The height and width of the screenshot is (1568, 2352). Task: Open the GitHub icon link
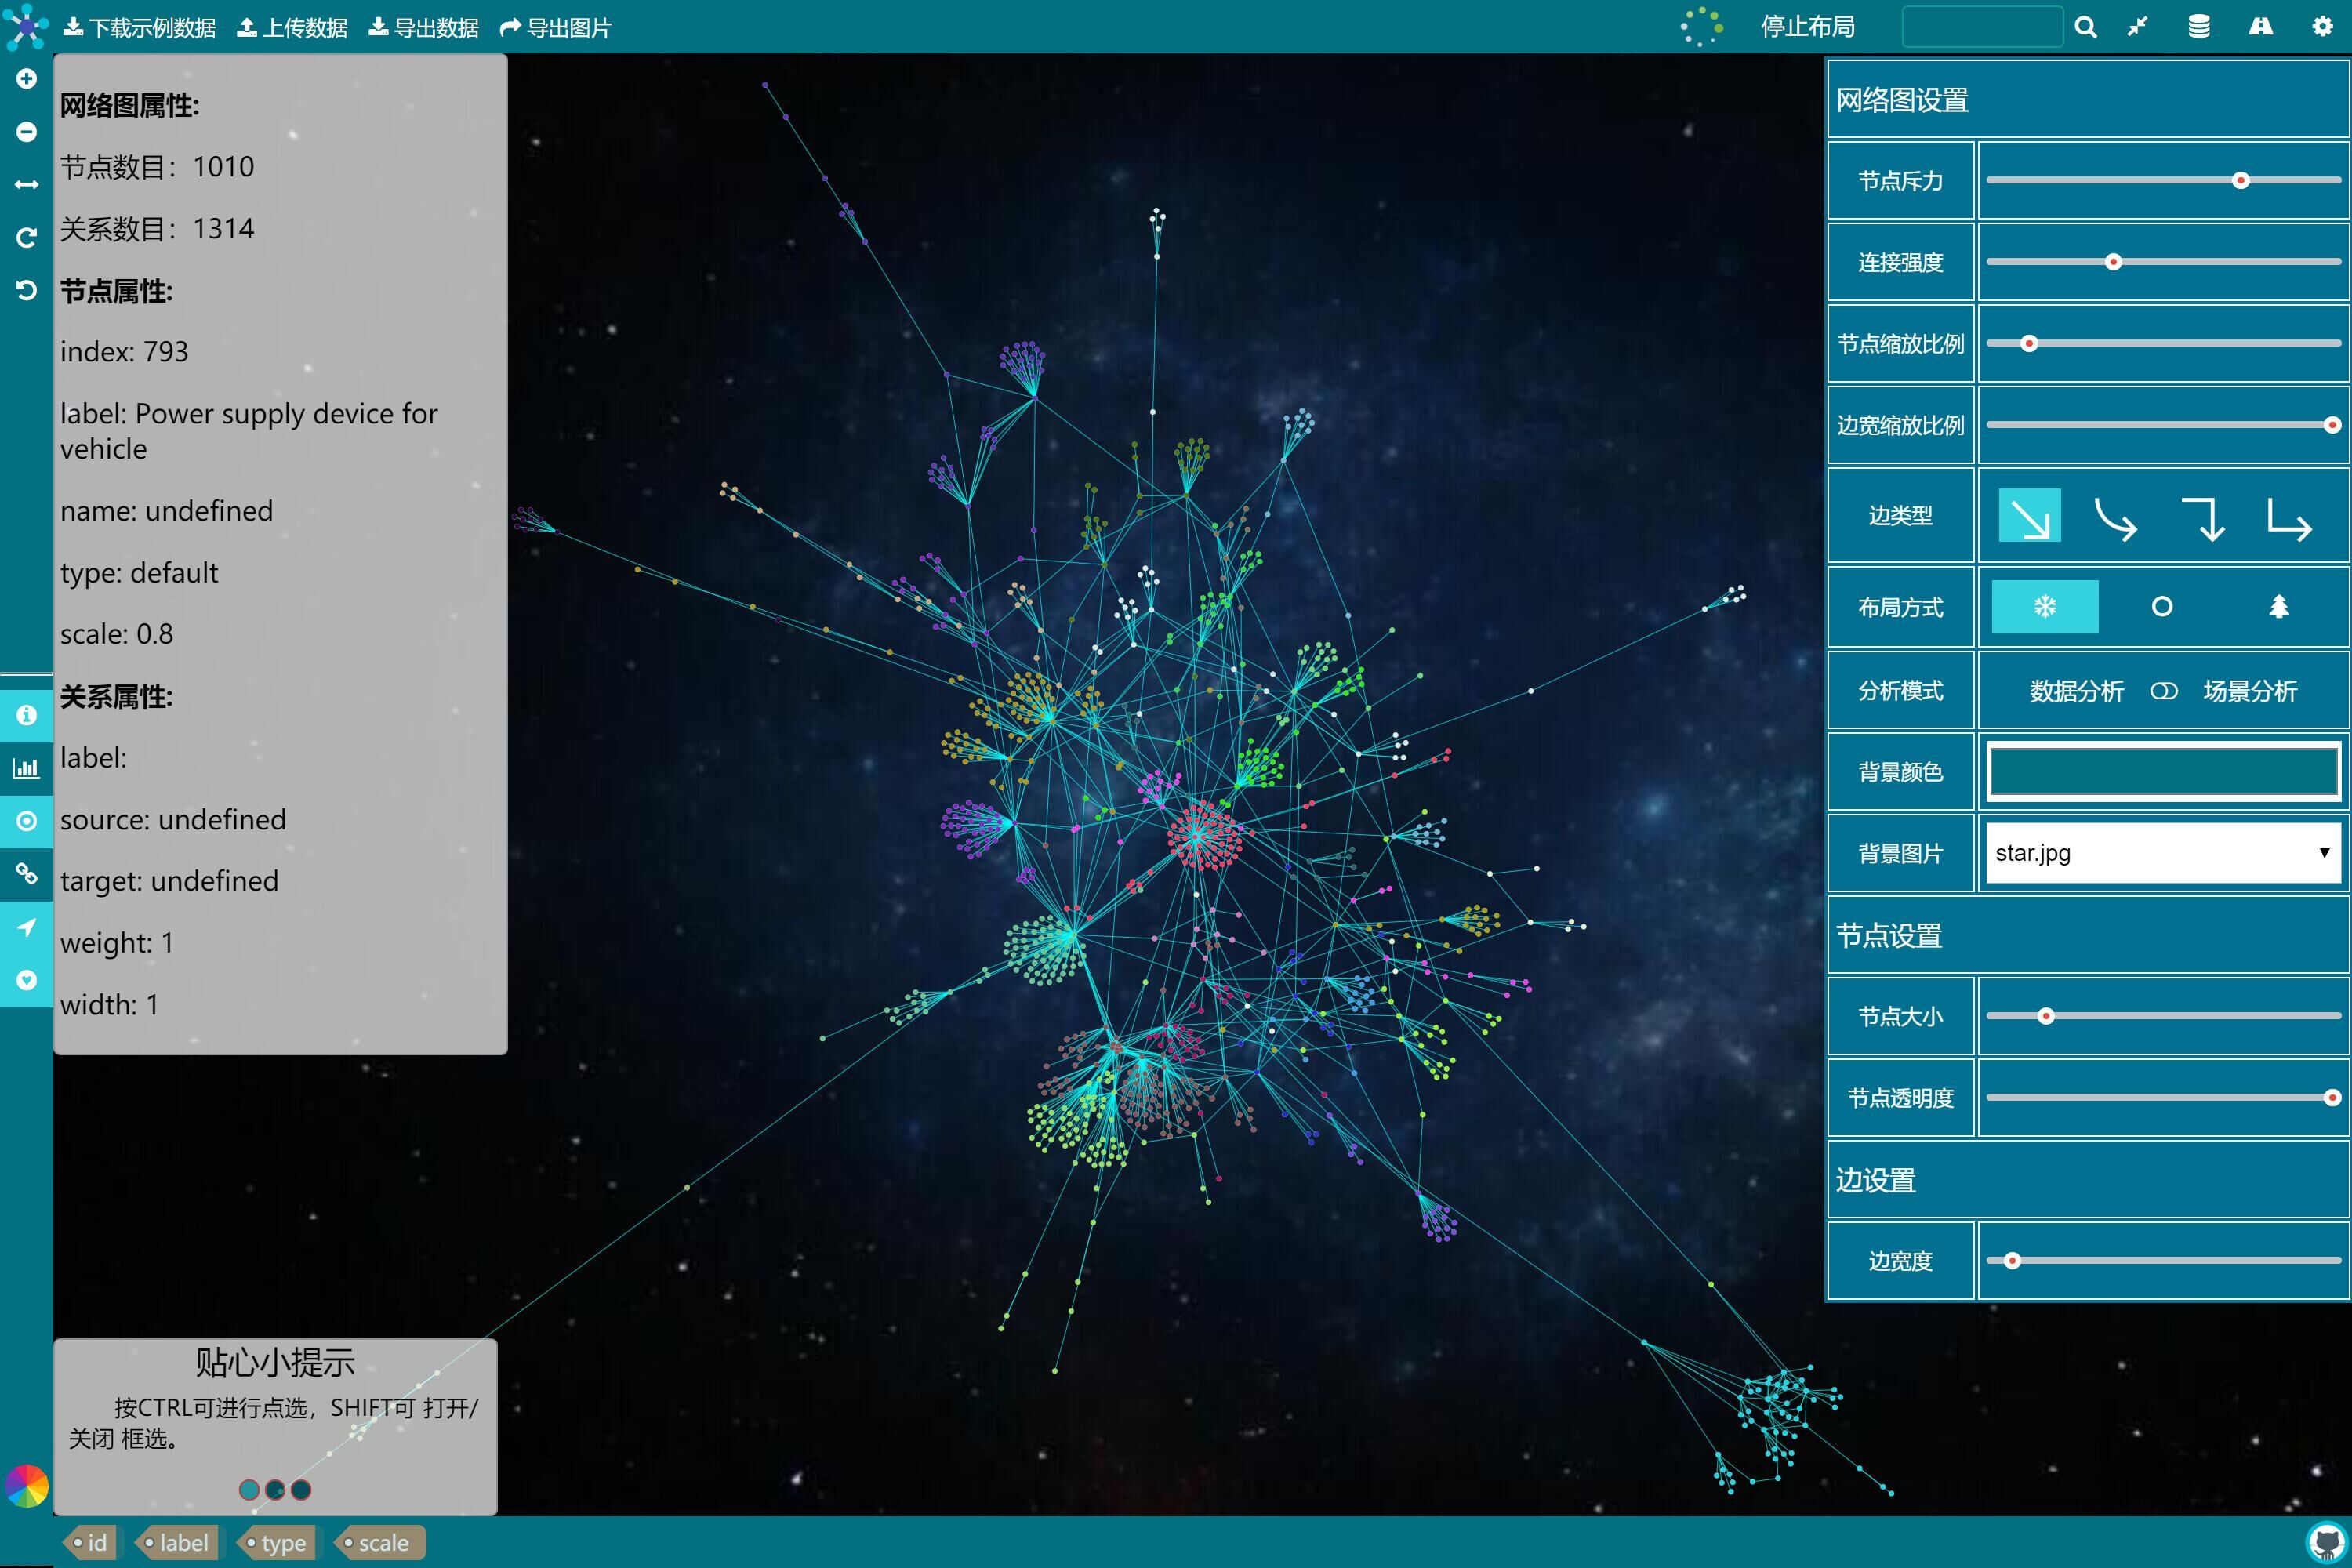coord(2326,1542)
